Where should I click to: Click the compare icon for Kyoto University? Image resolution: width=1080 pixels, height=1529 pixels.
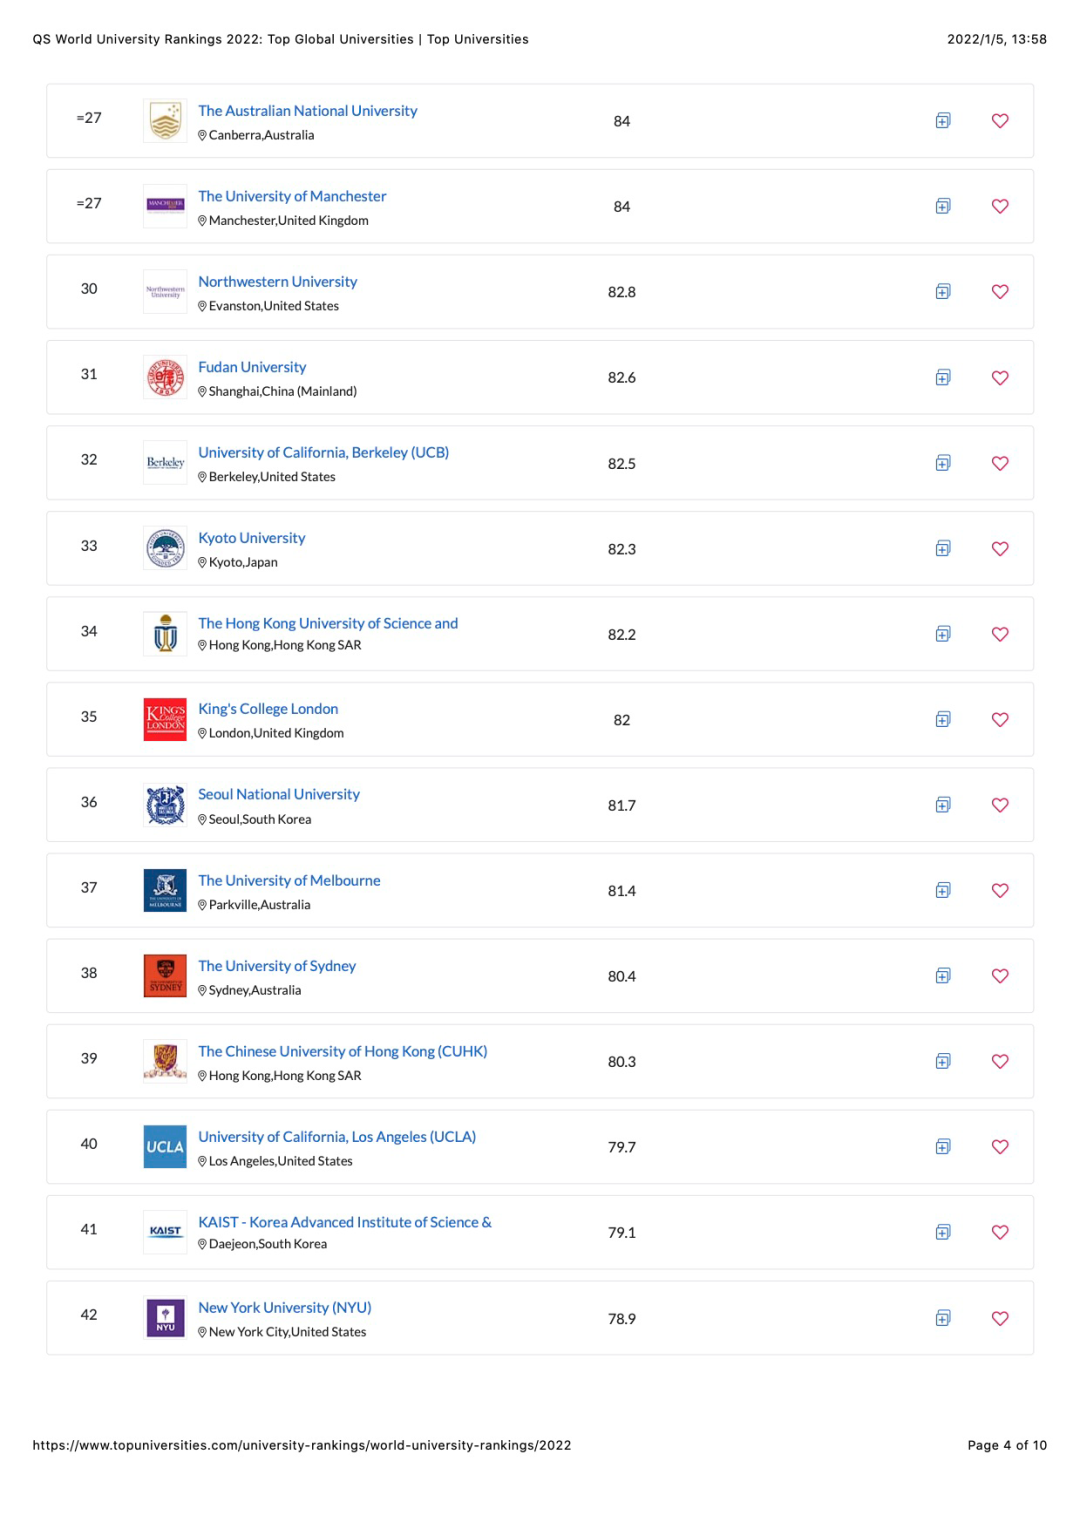942,549
